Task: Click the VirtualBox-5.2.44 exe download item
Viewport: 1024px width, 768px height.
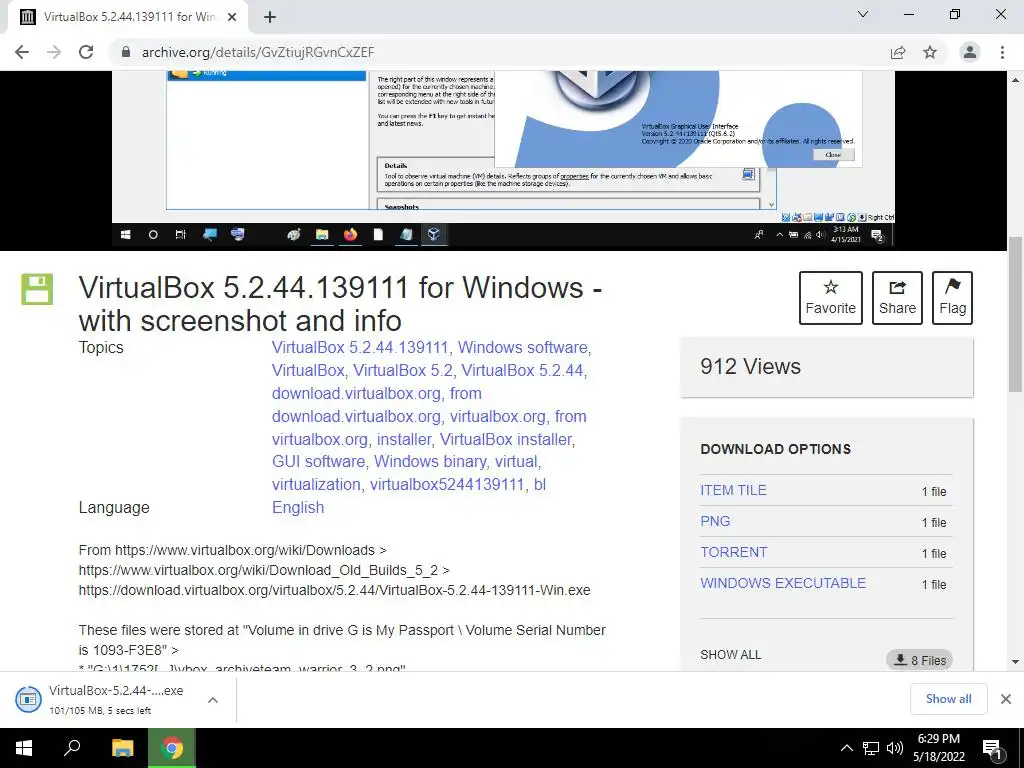Action: [116, 699]
